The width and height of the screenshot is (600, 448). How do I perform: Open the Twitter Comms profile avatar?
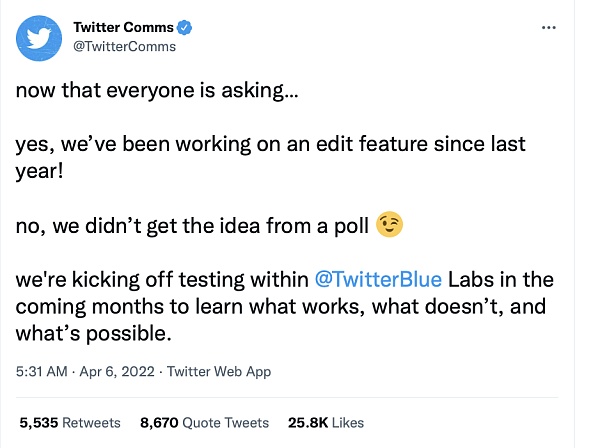click(41, 37)
